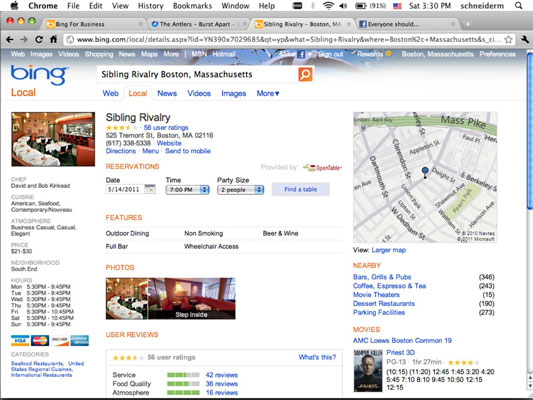Click Send to mobile link
This screenshot has width=533, height=400.
[x=188, y=151]
